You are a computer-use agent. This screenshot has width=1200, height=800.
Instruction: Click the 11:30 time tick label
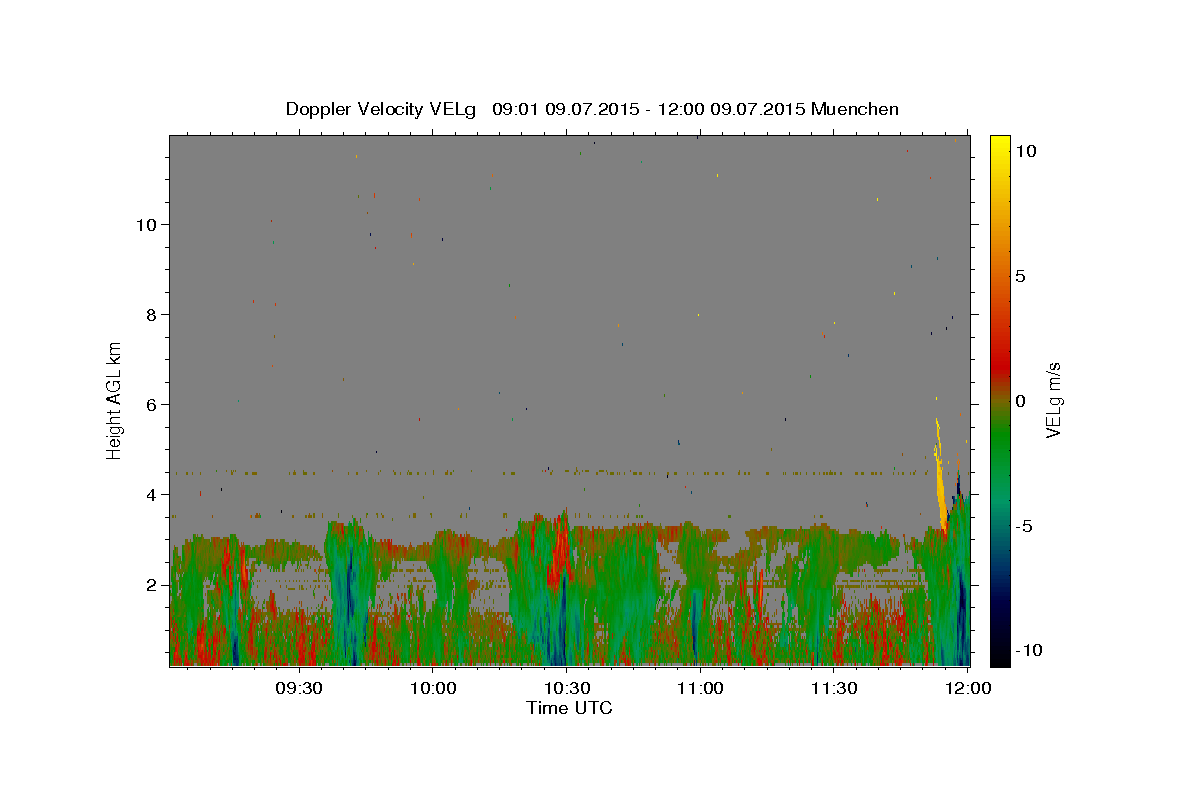tap(834, 688)
